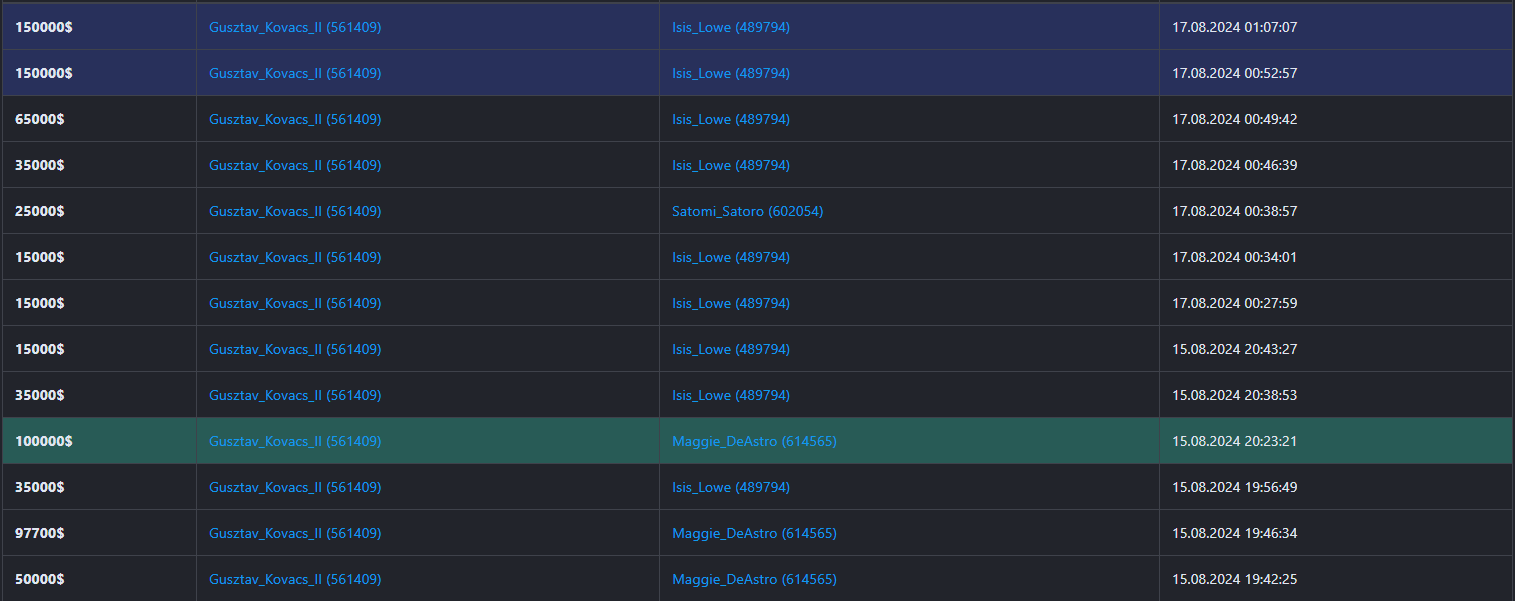Click Gusztav_Kovacs_II link in the 65000$ row

(294, 119)
